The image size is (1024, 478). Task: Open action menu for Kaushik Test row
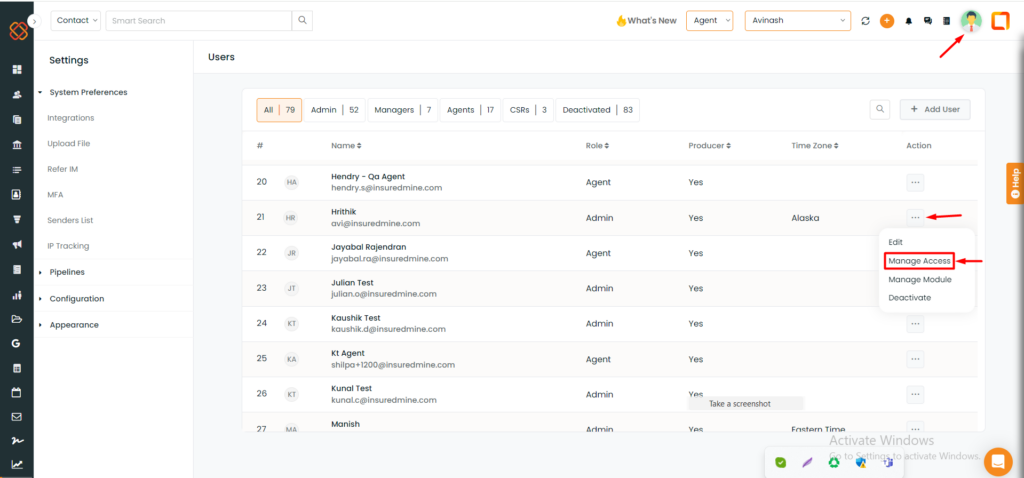click(915, 324)
